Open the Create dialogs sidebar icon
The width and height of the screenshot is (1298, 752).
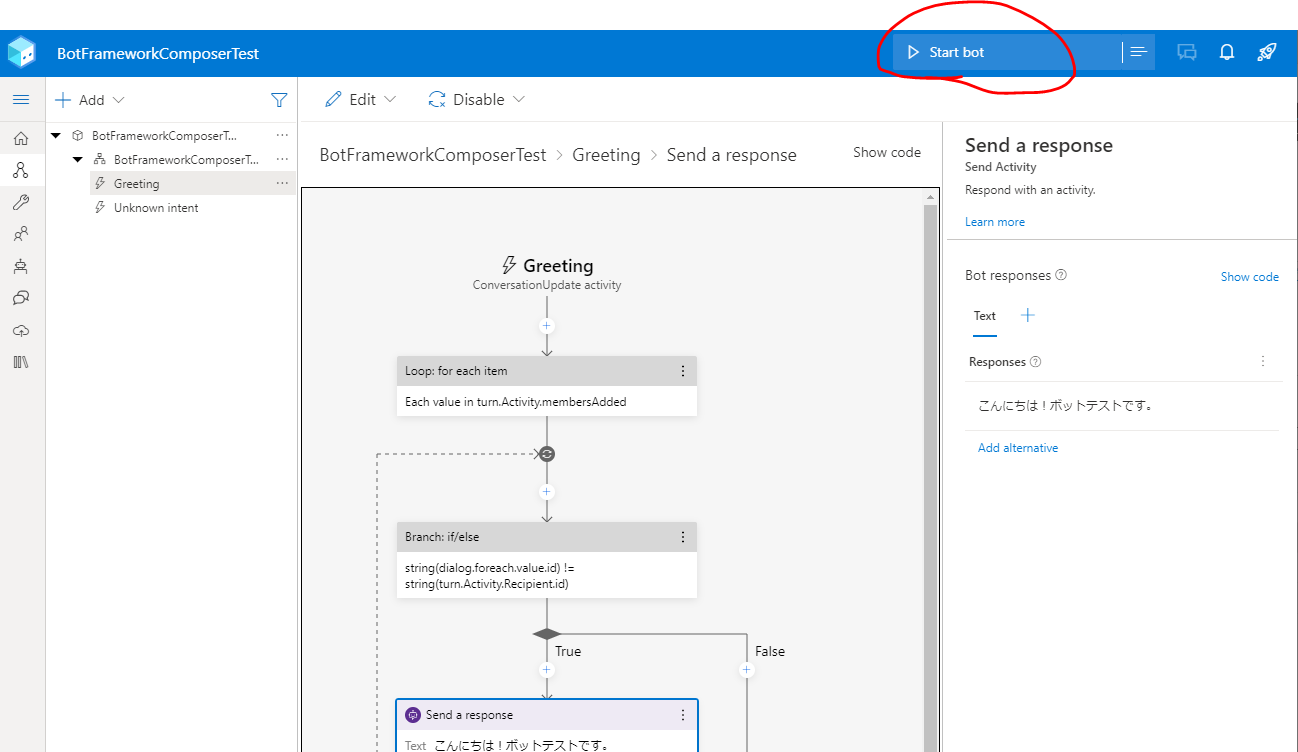[21, 170]
